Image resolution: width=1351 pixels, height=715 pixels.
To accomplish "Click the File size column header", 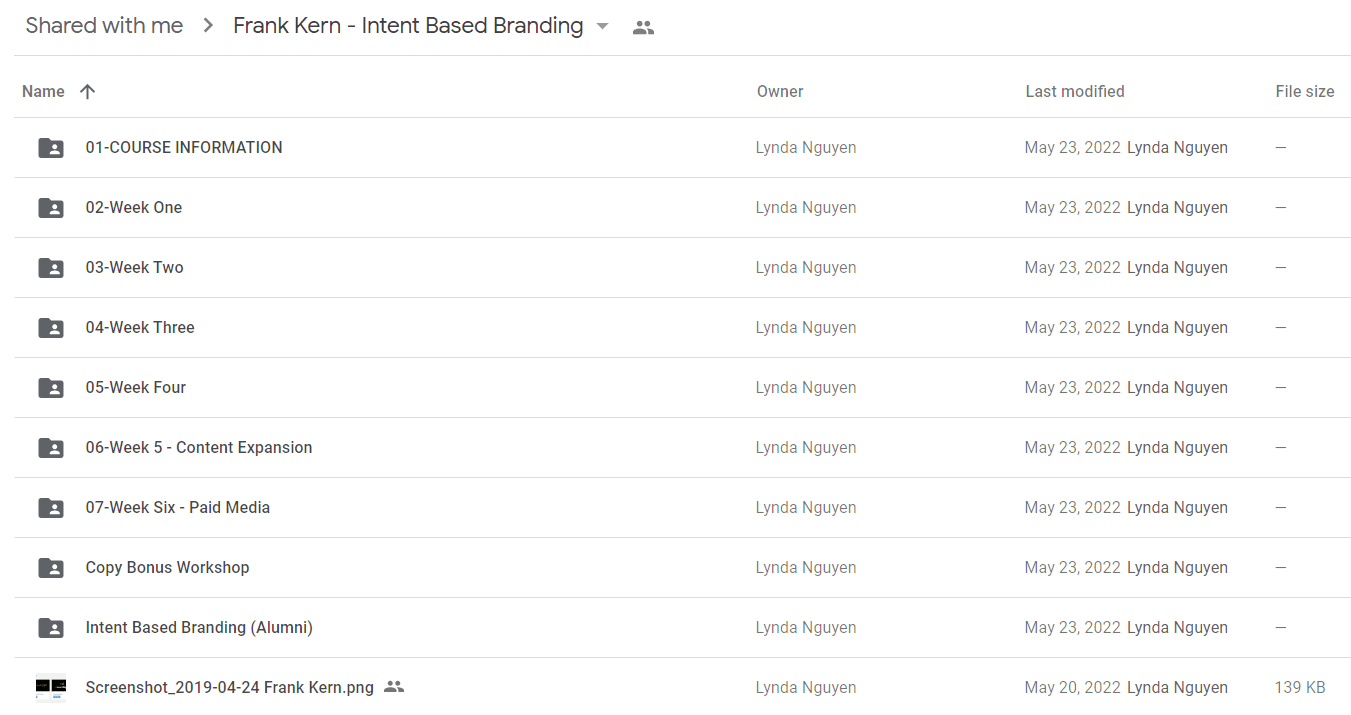I will (1305, 92).
